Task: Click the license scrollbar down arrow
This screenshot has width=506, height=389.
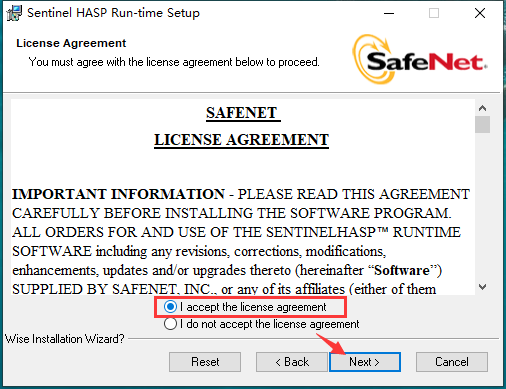Action: [482, 287]
